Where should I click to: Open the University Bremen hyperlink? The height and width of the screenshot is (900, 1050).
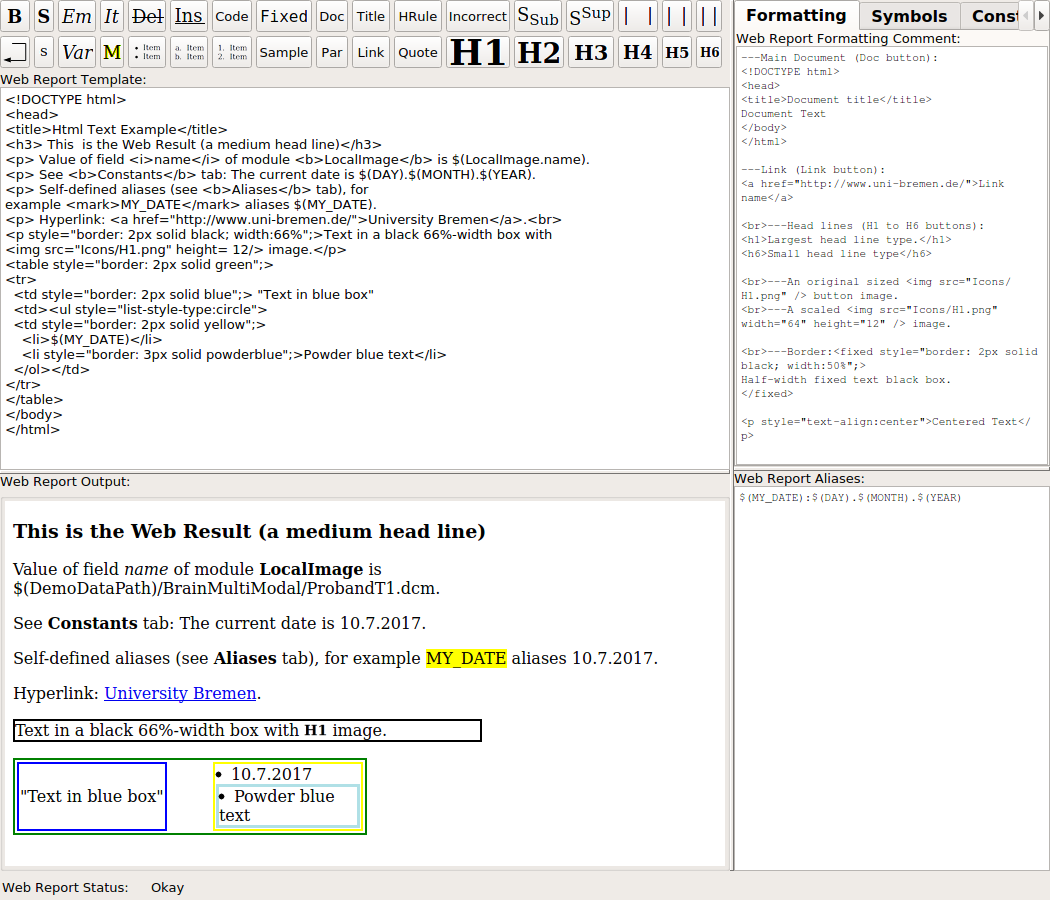180,693
